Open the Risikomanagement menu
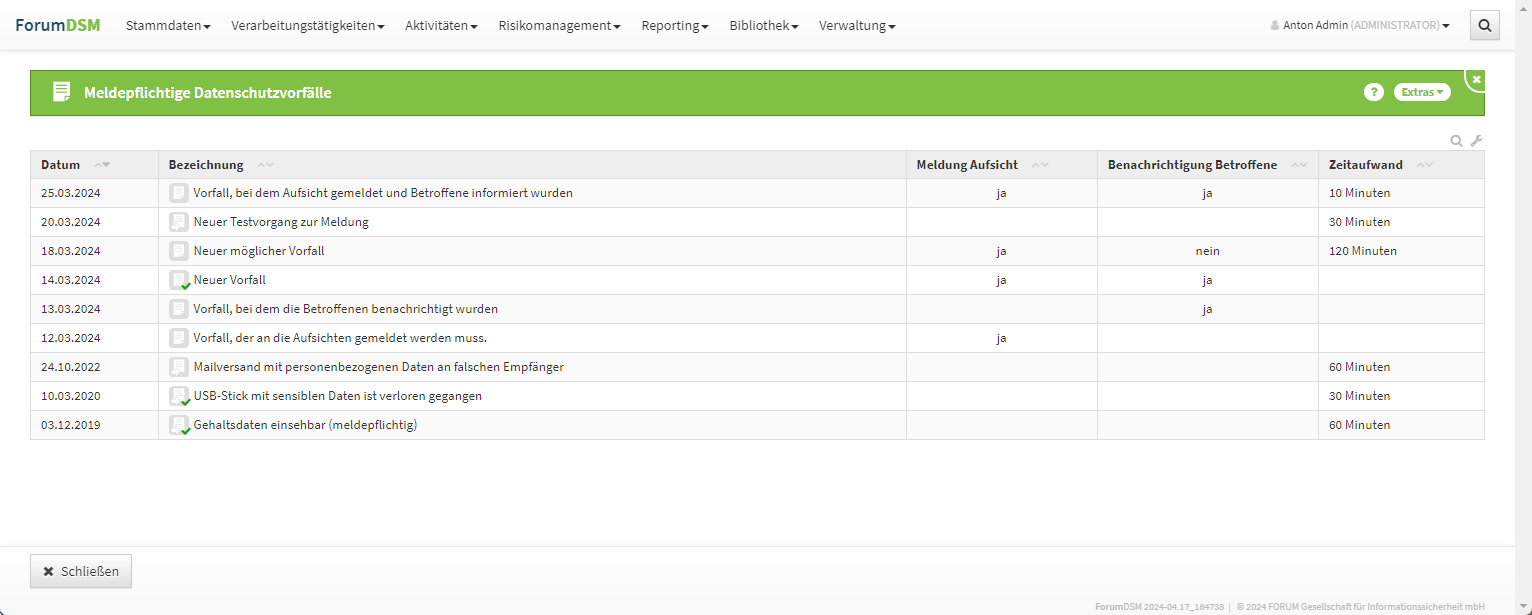Viewport: 1532px width, 615px height. [x=560, y=26]
